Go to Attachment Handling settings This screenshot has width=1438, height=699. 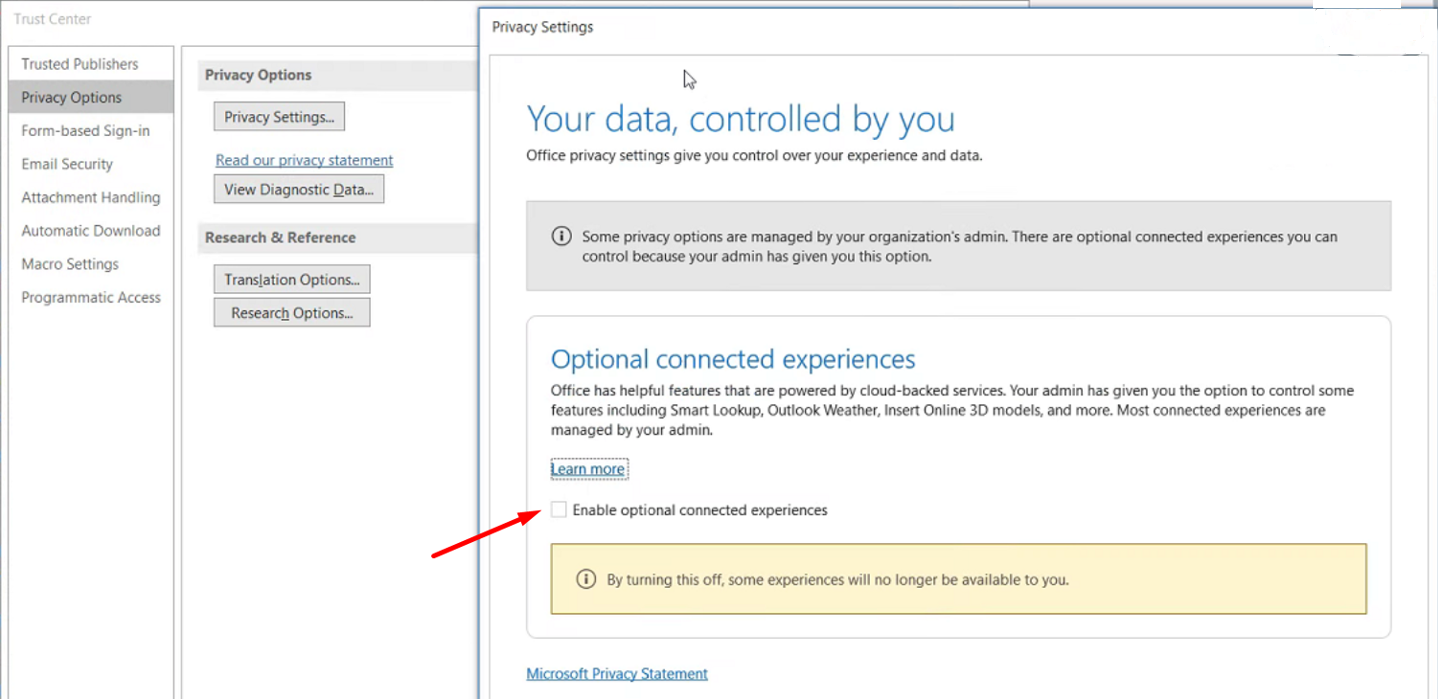(x=91, y=197)
